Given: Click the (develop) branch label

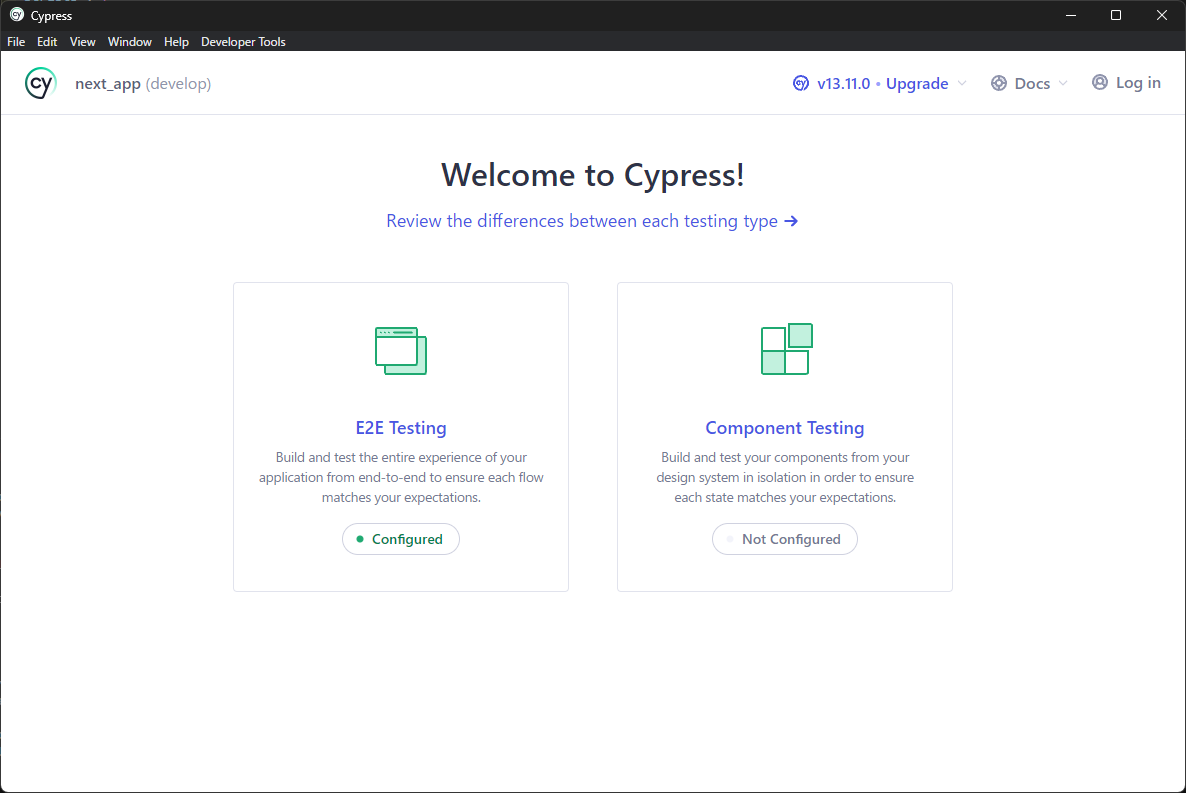Looking at the screenshot, I should coord(179,83).
